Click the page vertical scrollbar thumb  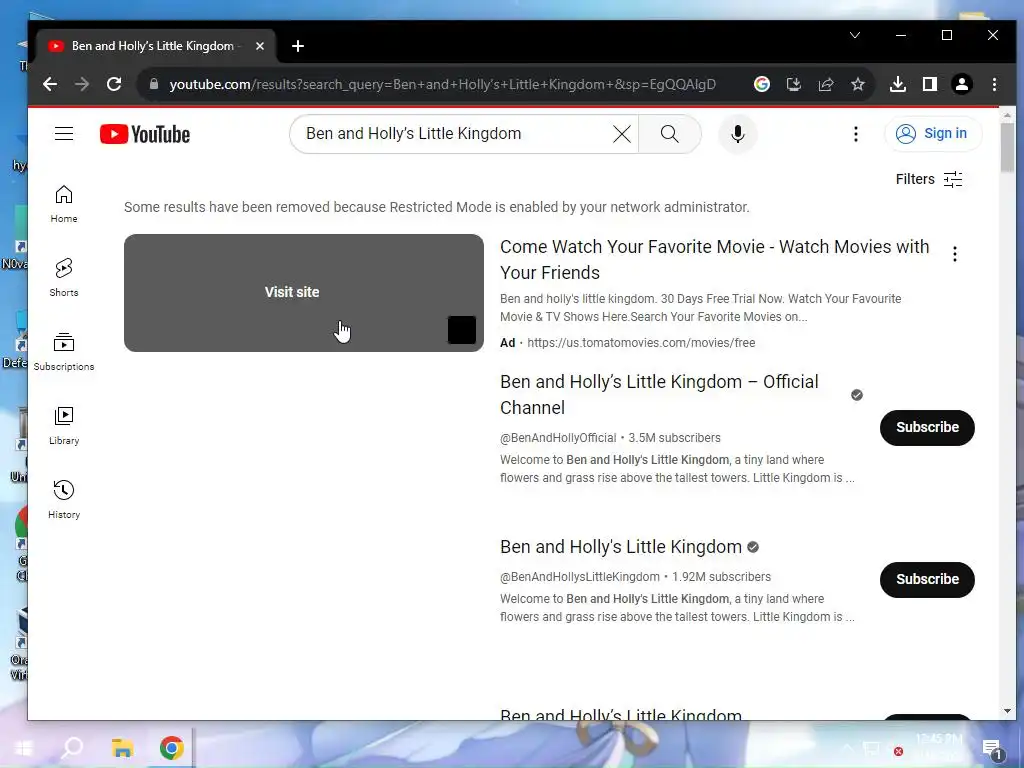(1006, 148)
